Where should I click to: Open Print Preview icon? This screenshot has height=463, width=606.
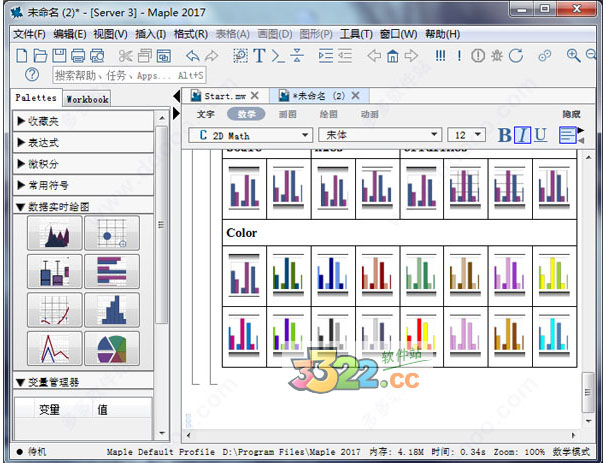pyautogui.click(x=97, y=56)
